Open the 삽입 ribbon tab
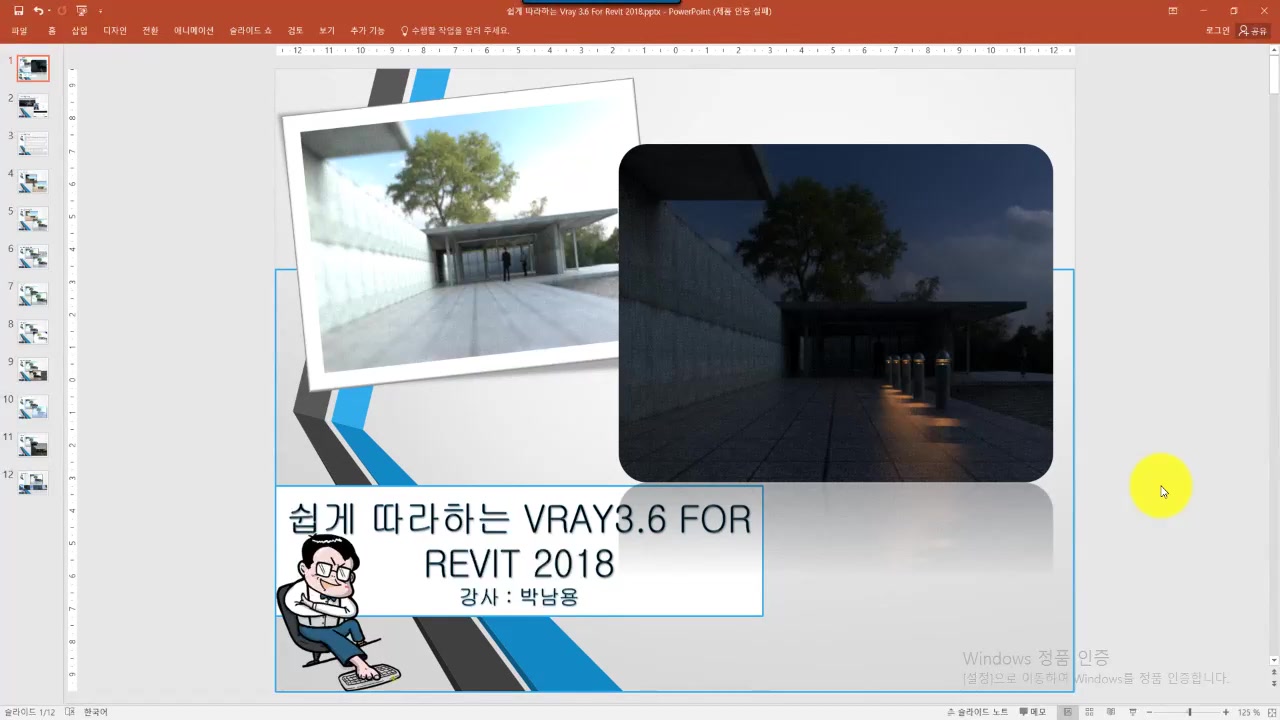 [80, 31]
